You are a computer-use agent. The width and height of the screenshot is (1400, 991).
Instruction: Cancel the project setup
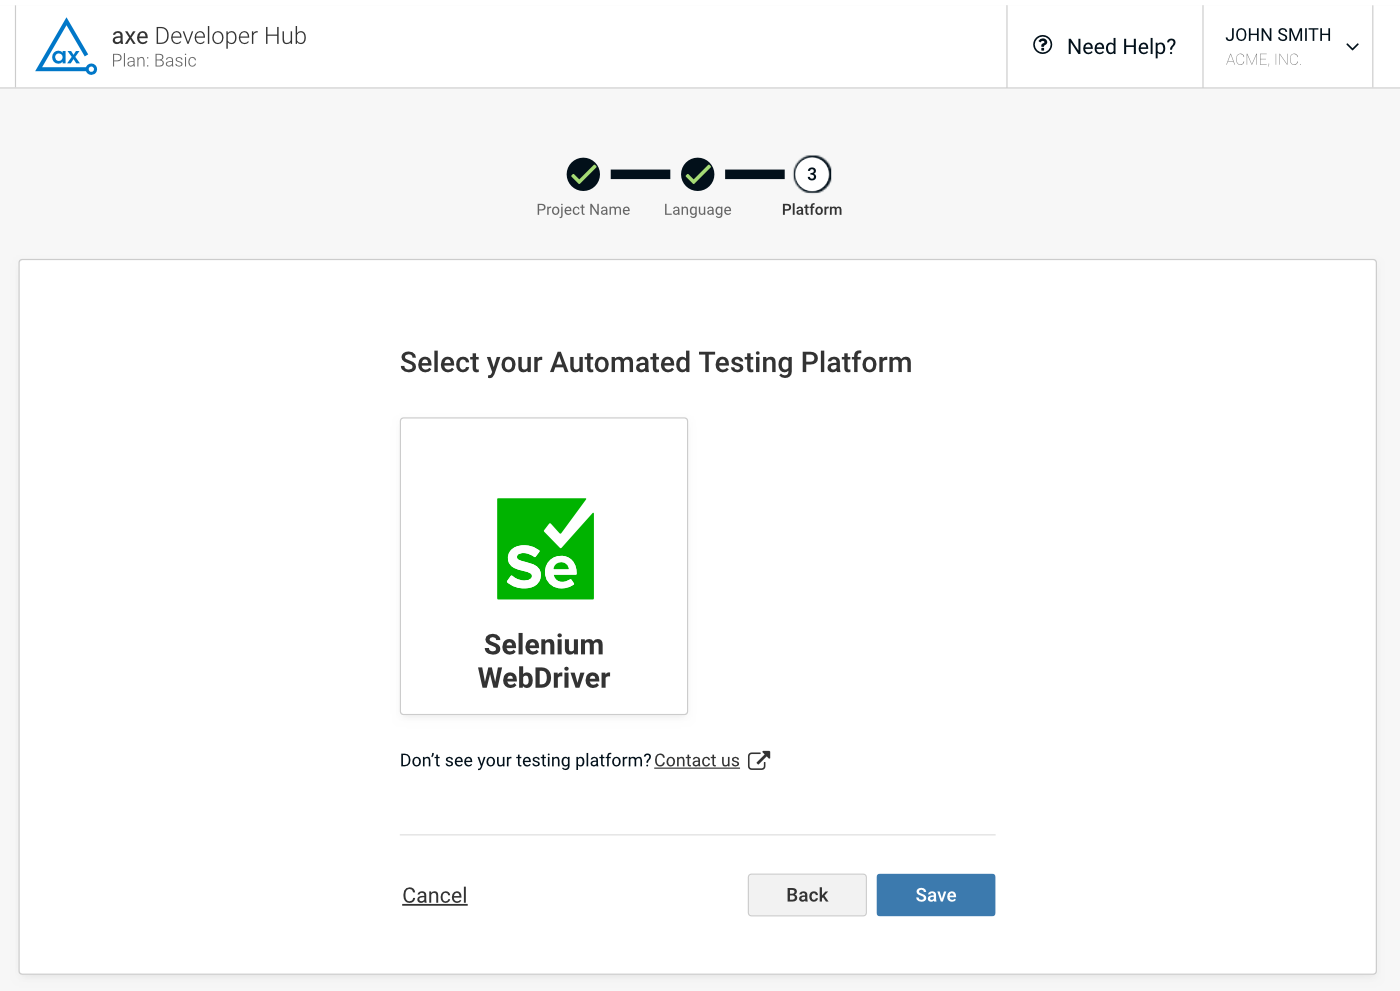pos(434,894)
